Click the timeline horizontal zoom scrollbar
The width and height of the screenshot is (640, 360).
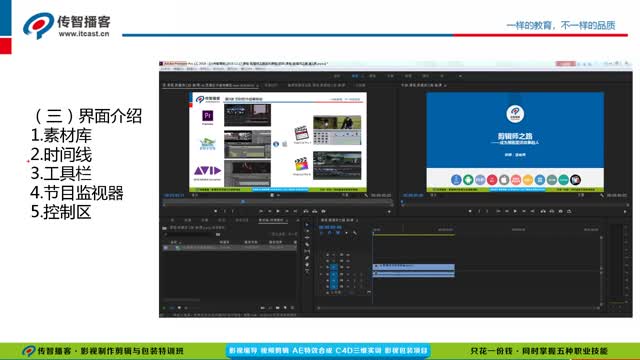coord(458,308)
